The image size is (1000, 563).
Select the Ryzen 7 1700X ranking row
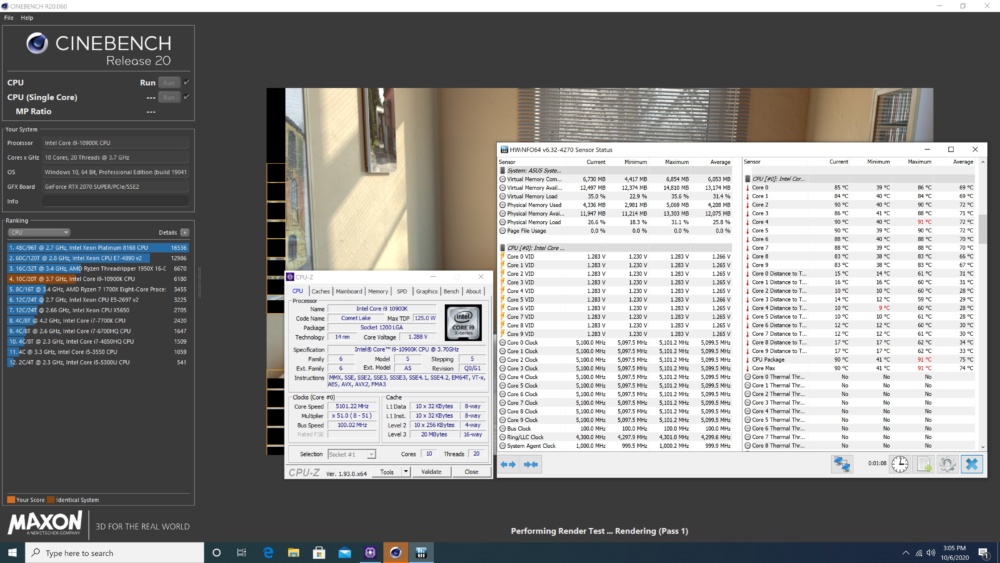click(x=98, y=289)
